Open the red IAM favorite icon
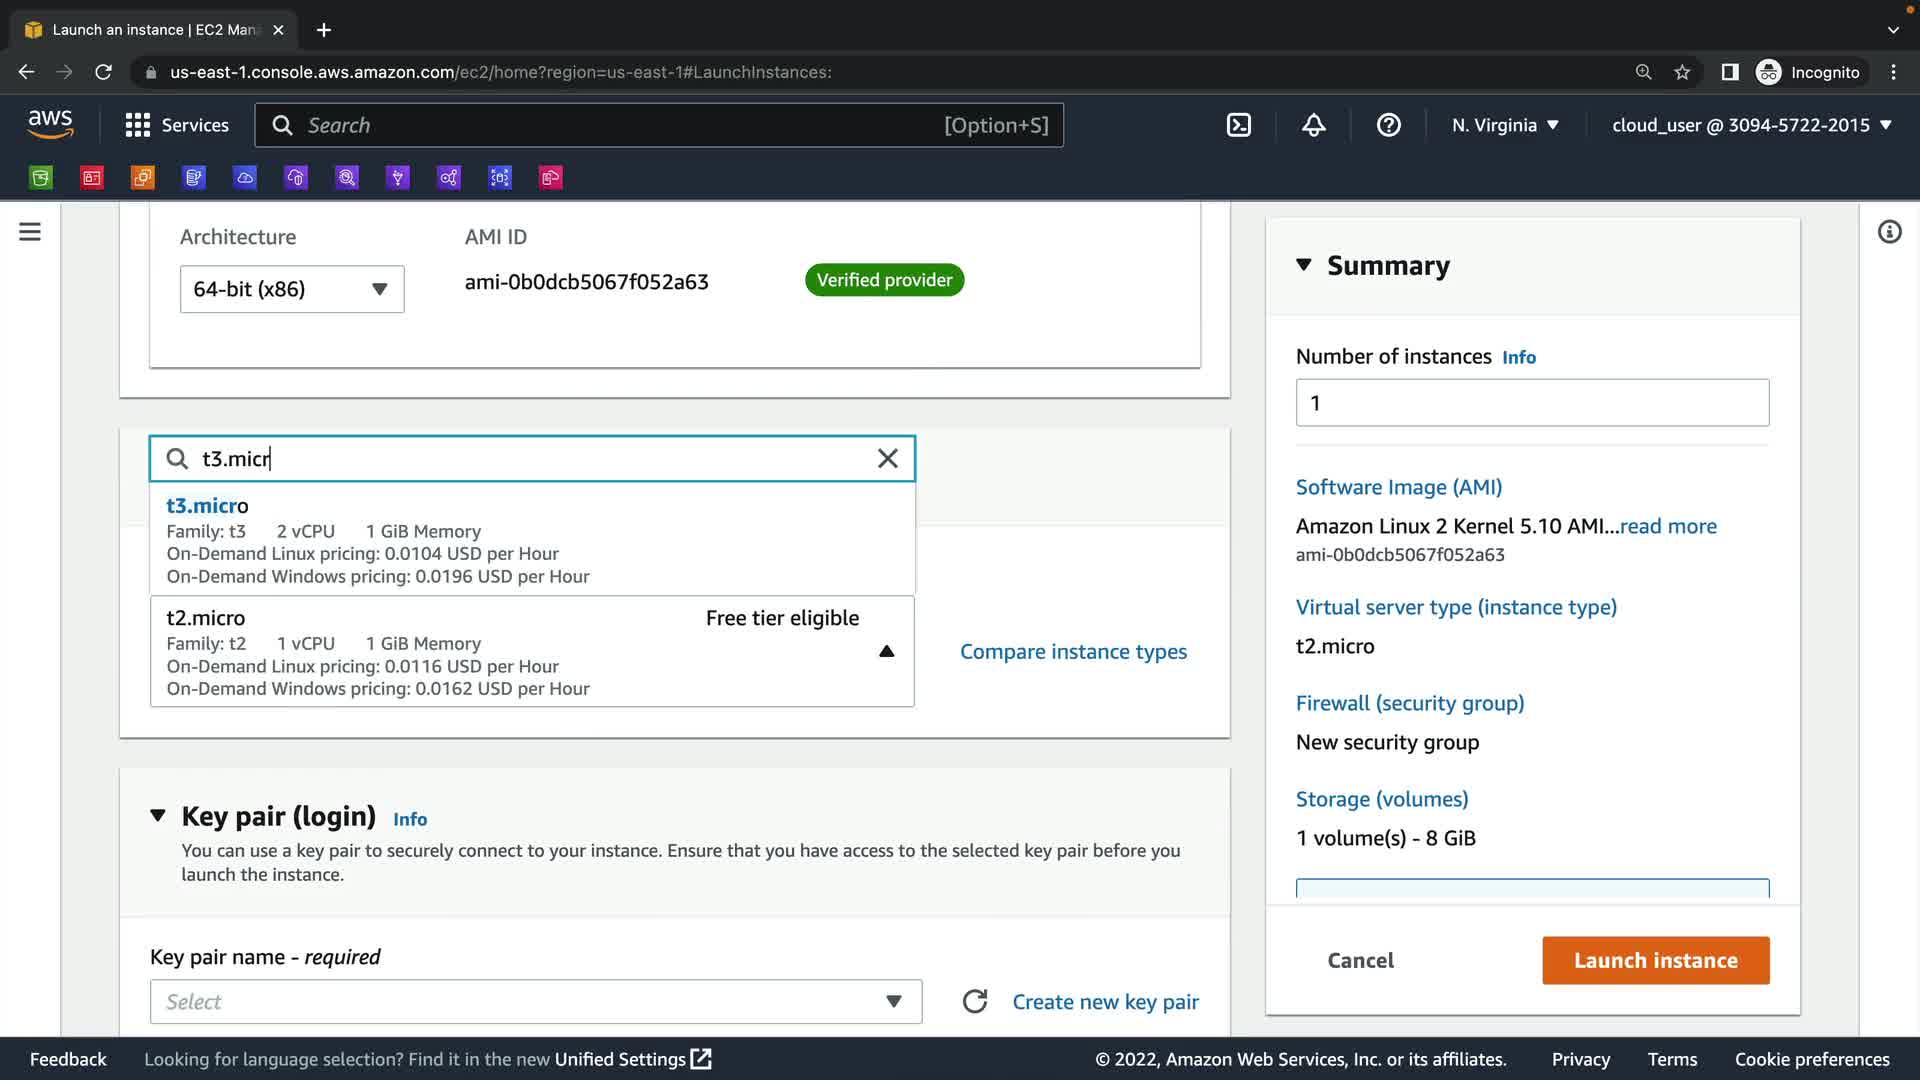The height and width of the screenshot is (1080, 1920). (92, 178)
